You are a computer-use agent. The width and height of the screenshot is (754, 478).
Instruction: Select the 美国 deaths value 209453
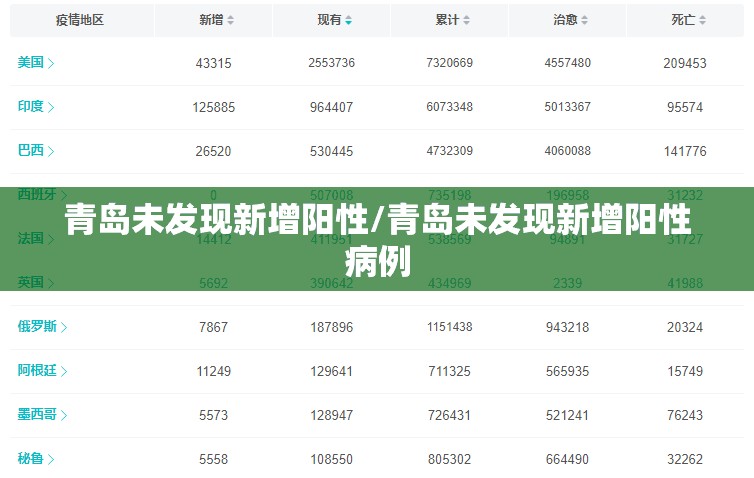(685, 63)
